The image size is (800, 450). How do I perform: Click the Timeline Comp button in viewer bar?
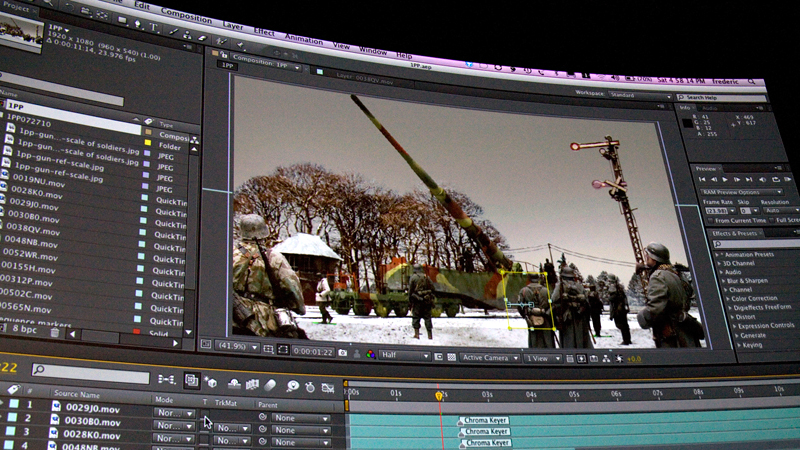[594, 359]
